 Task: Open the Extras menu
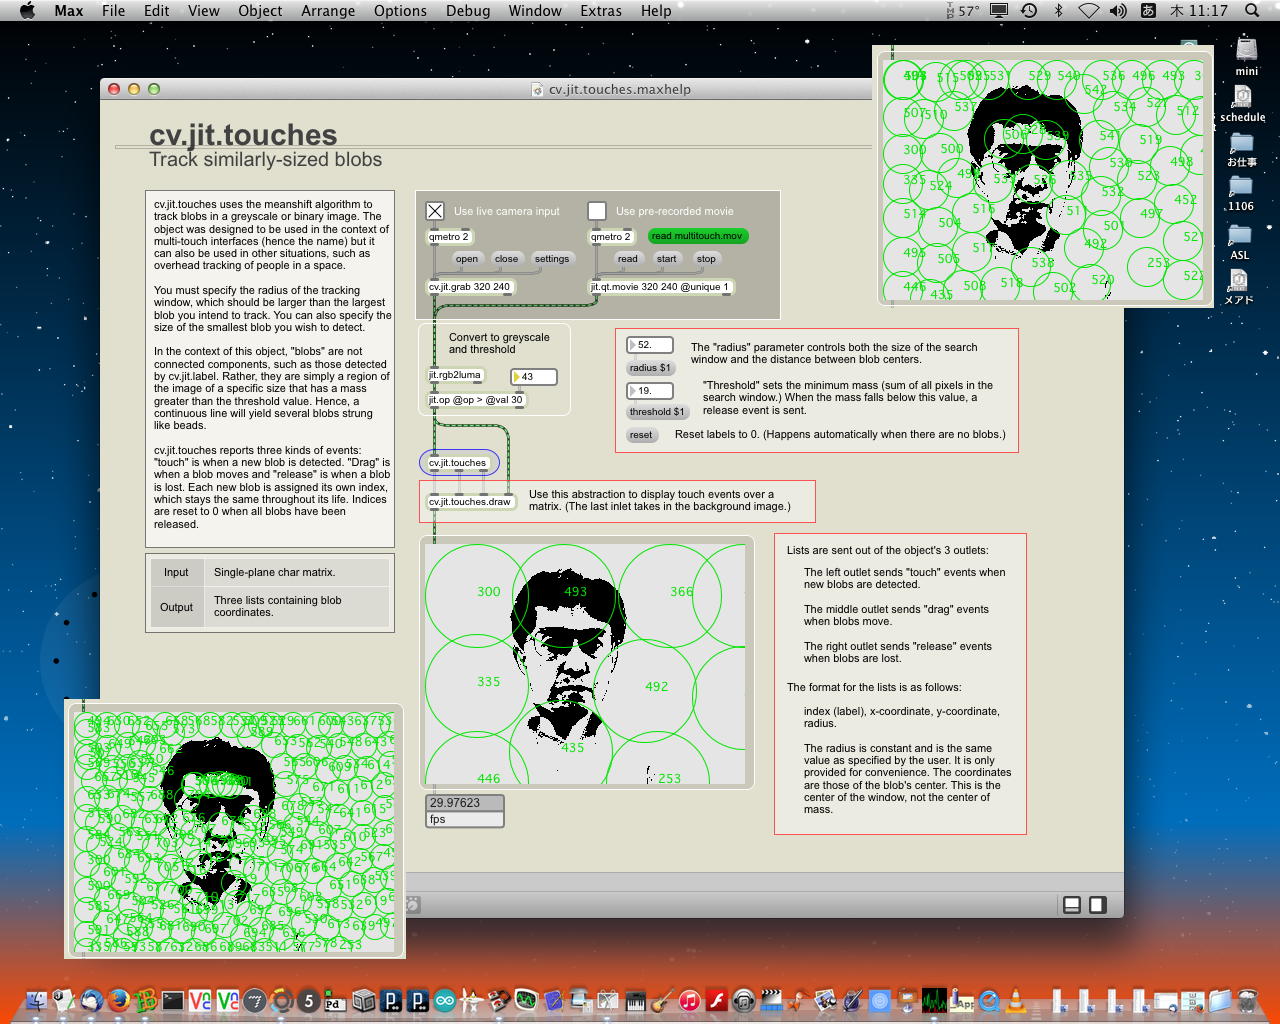[x=600, y=11]
